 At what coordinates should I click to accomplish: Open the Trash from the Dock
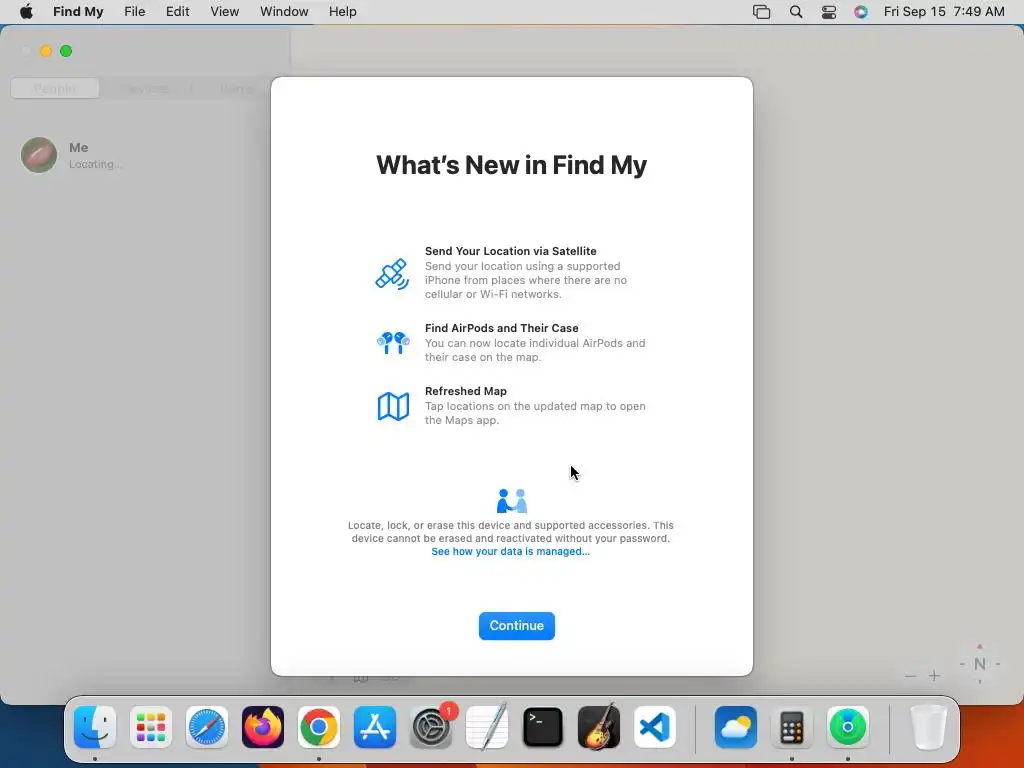point(929,727)
